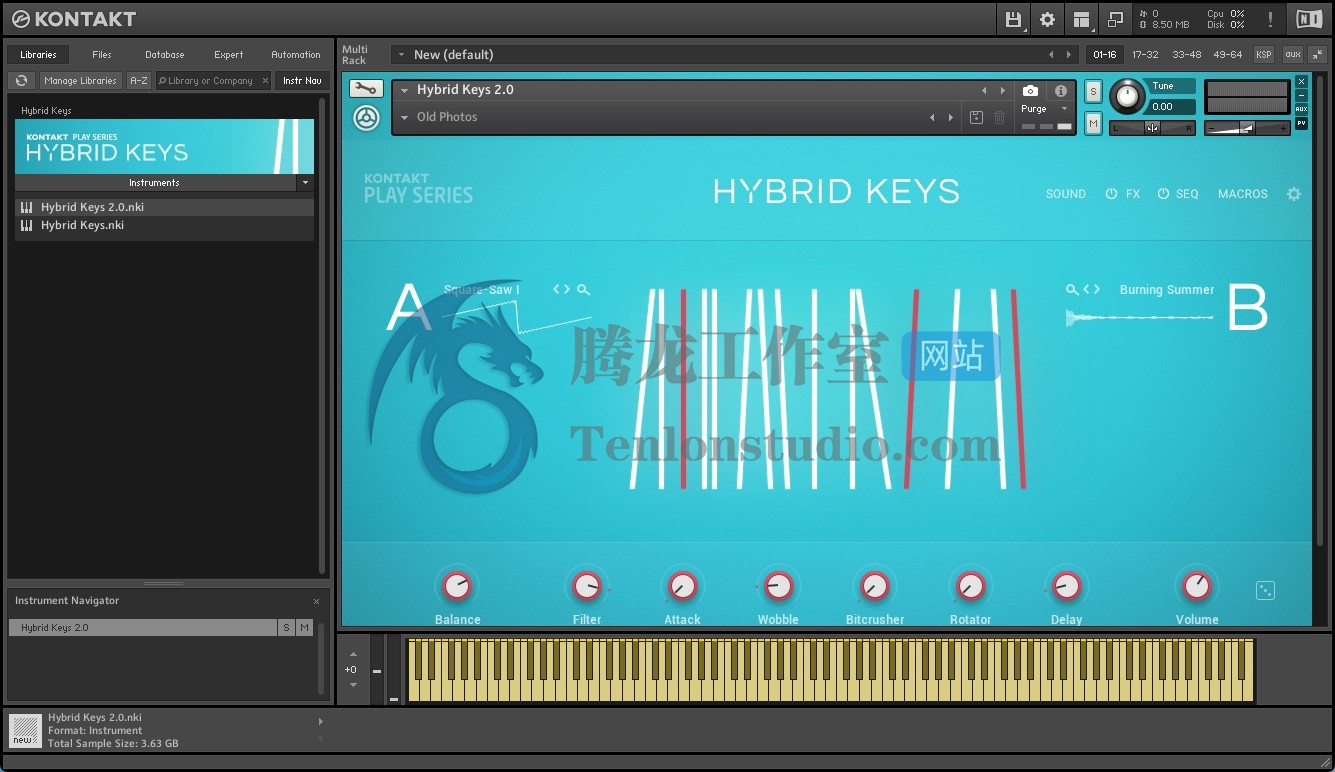Image resolution: width=1335 pixels, height=772 pixels.
Task: Select next multi preset arrow
Action: (x=1069, y=55)
